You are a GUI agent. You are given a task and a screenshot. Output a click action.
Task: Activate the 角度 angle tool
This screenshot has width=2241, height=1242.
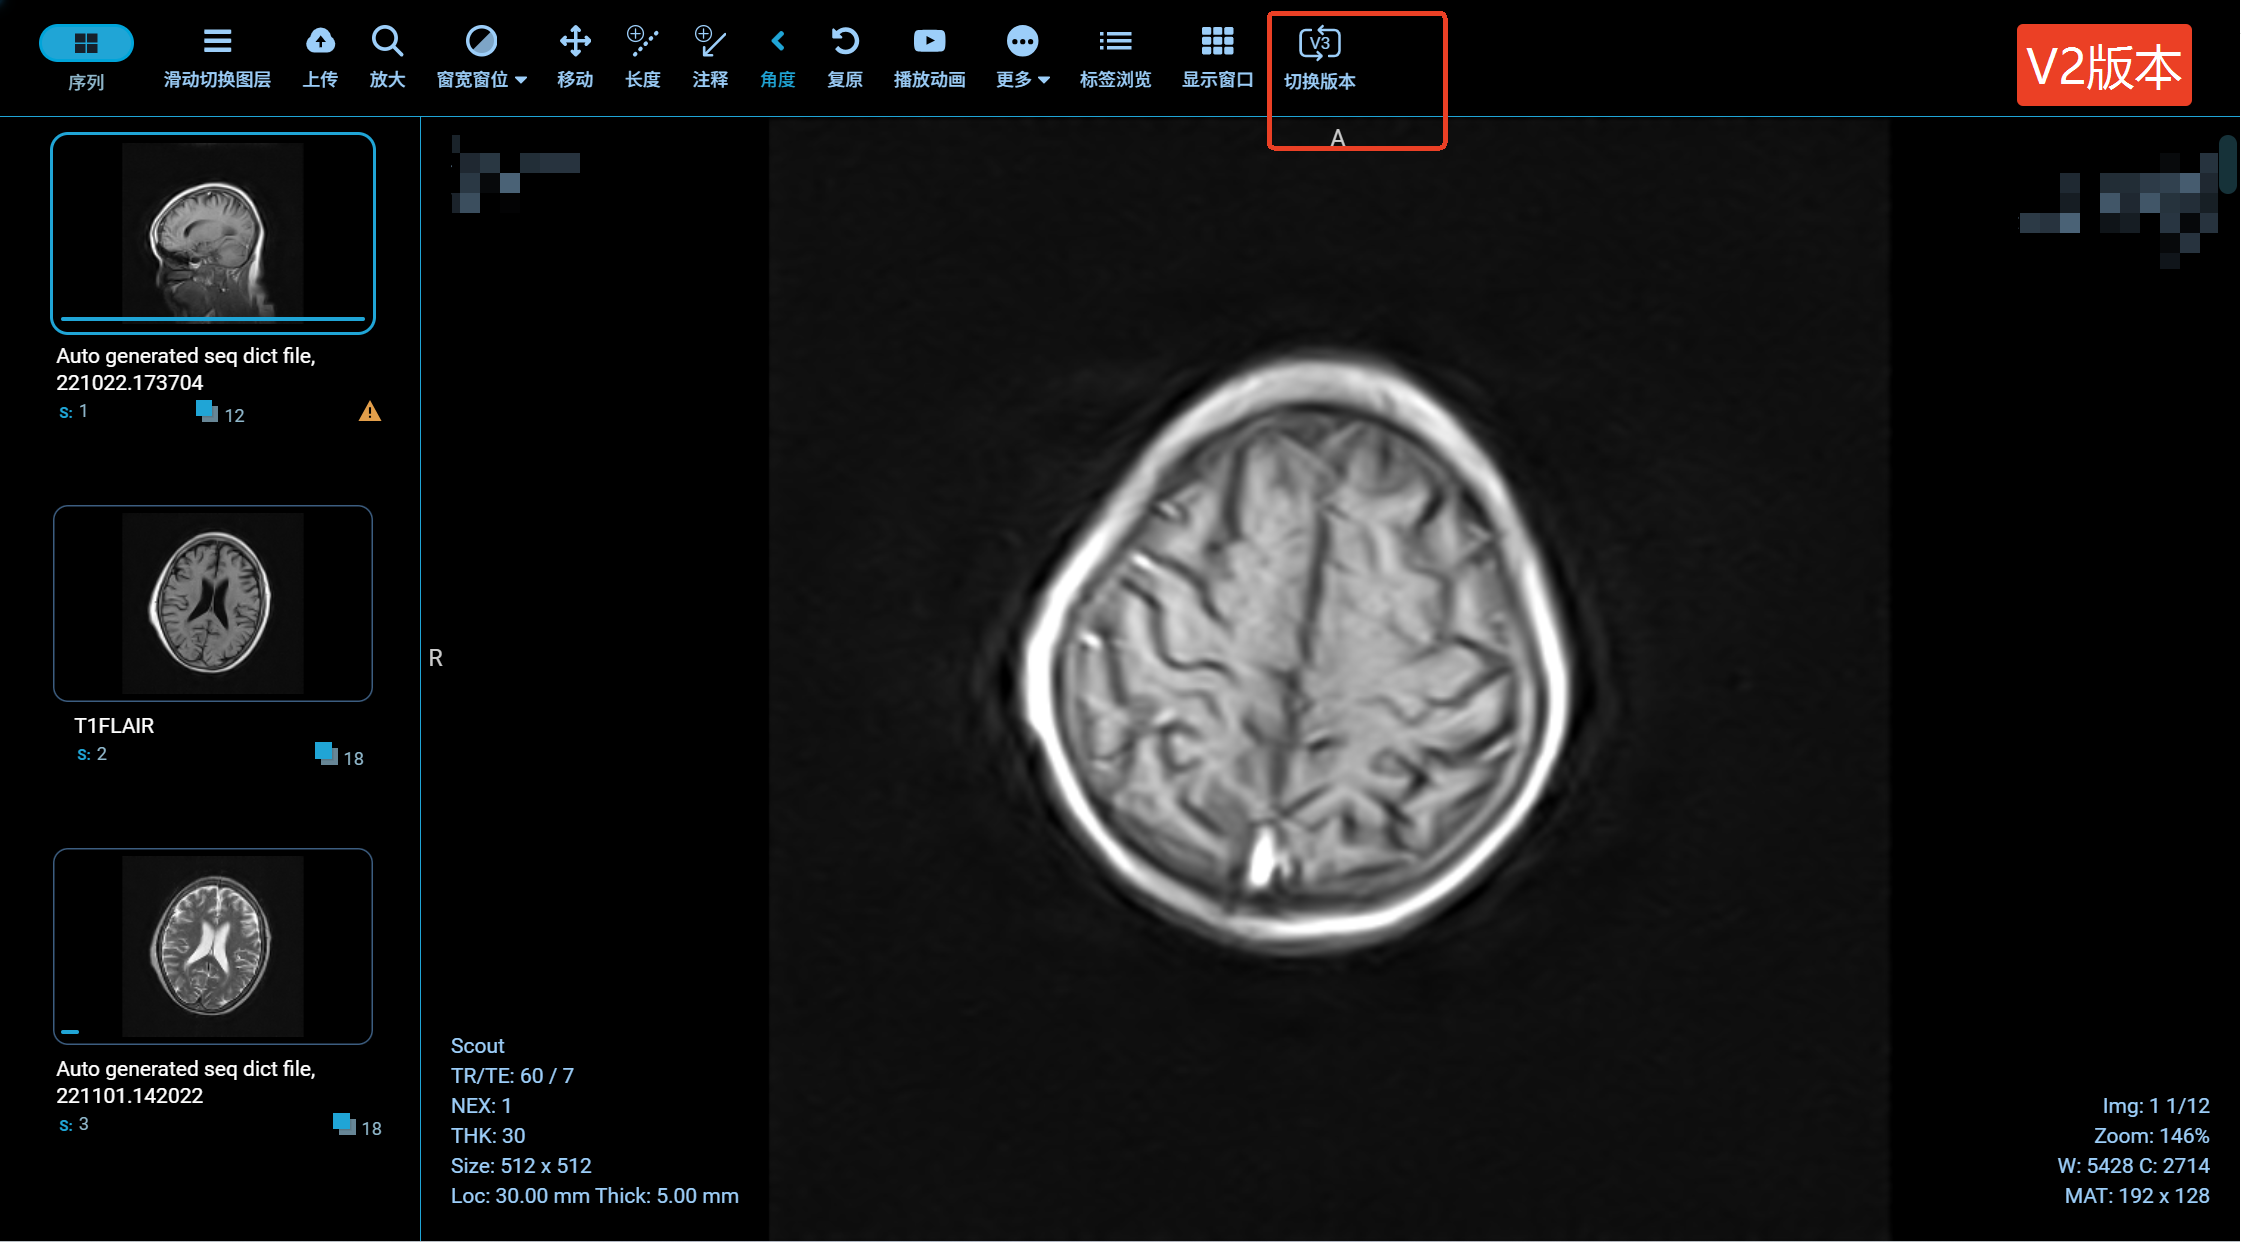click(777, 41)
